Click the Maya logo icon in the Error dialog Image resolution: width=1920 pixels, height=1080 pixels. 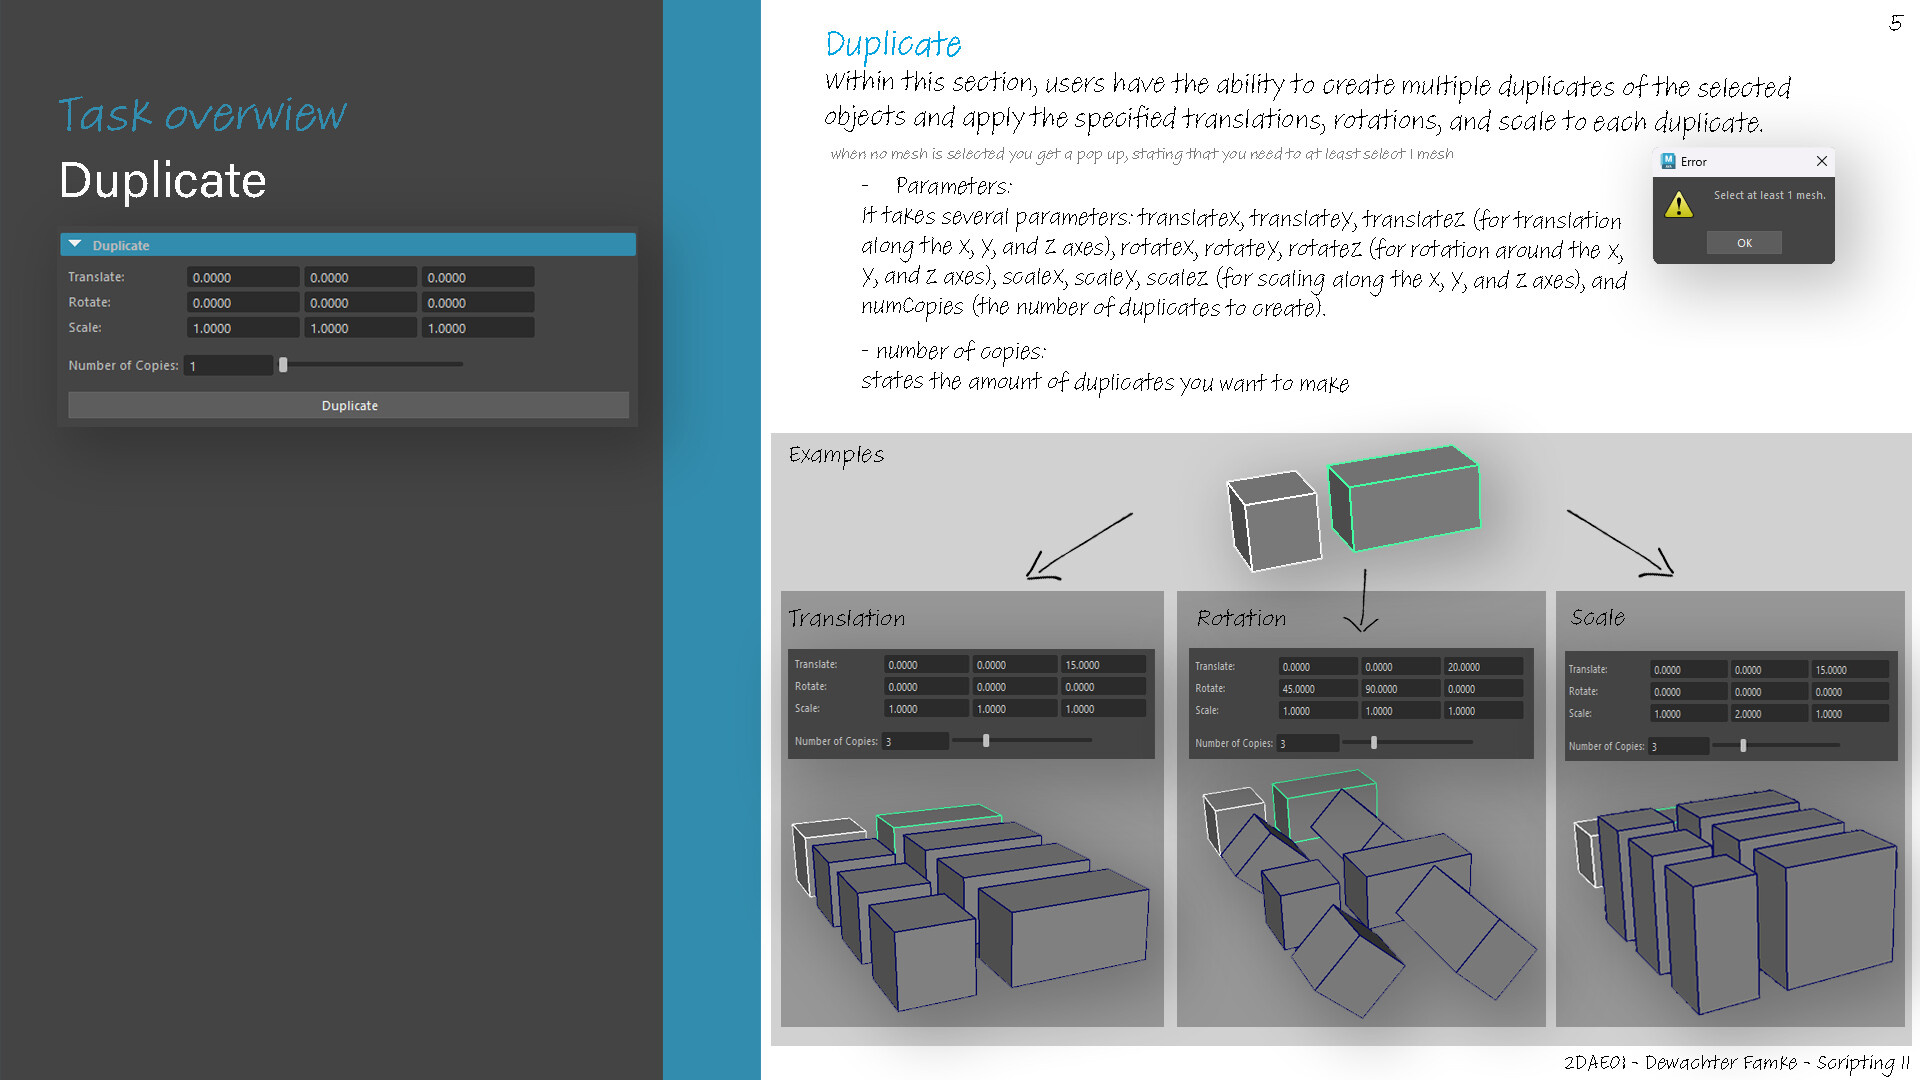(x=1667, y=161)
